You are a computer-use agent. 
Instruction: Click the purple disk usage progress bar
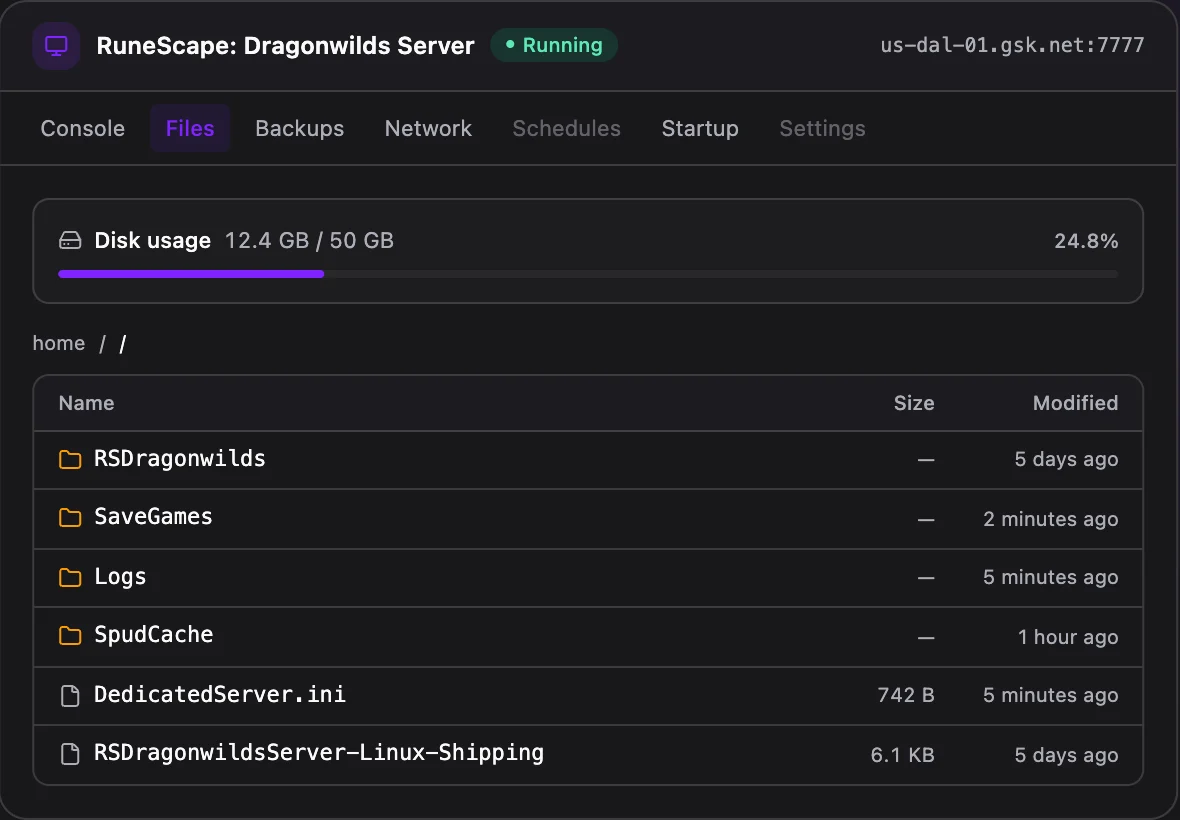pos(191,274)
